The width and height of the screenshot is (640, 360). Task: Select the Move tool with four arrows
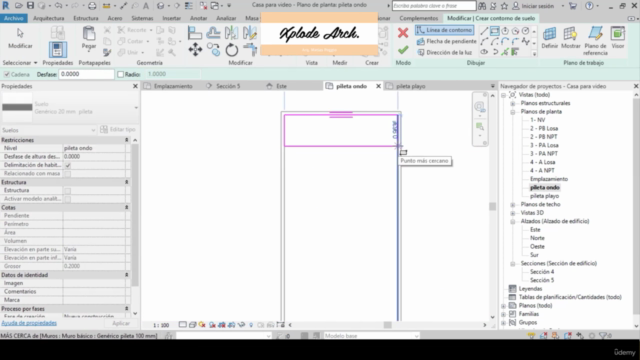click(x=195, y=50)
